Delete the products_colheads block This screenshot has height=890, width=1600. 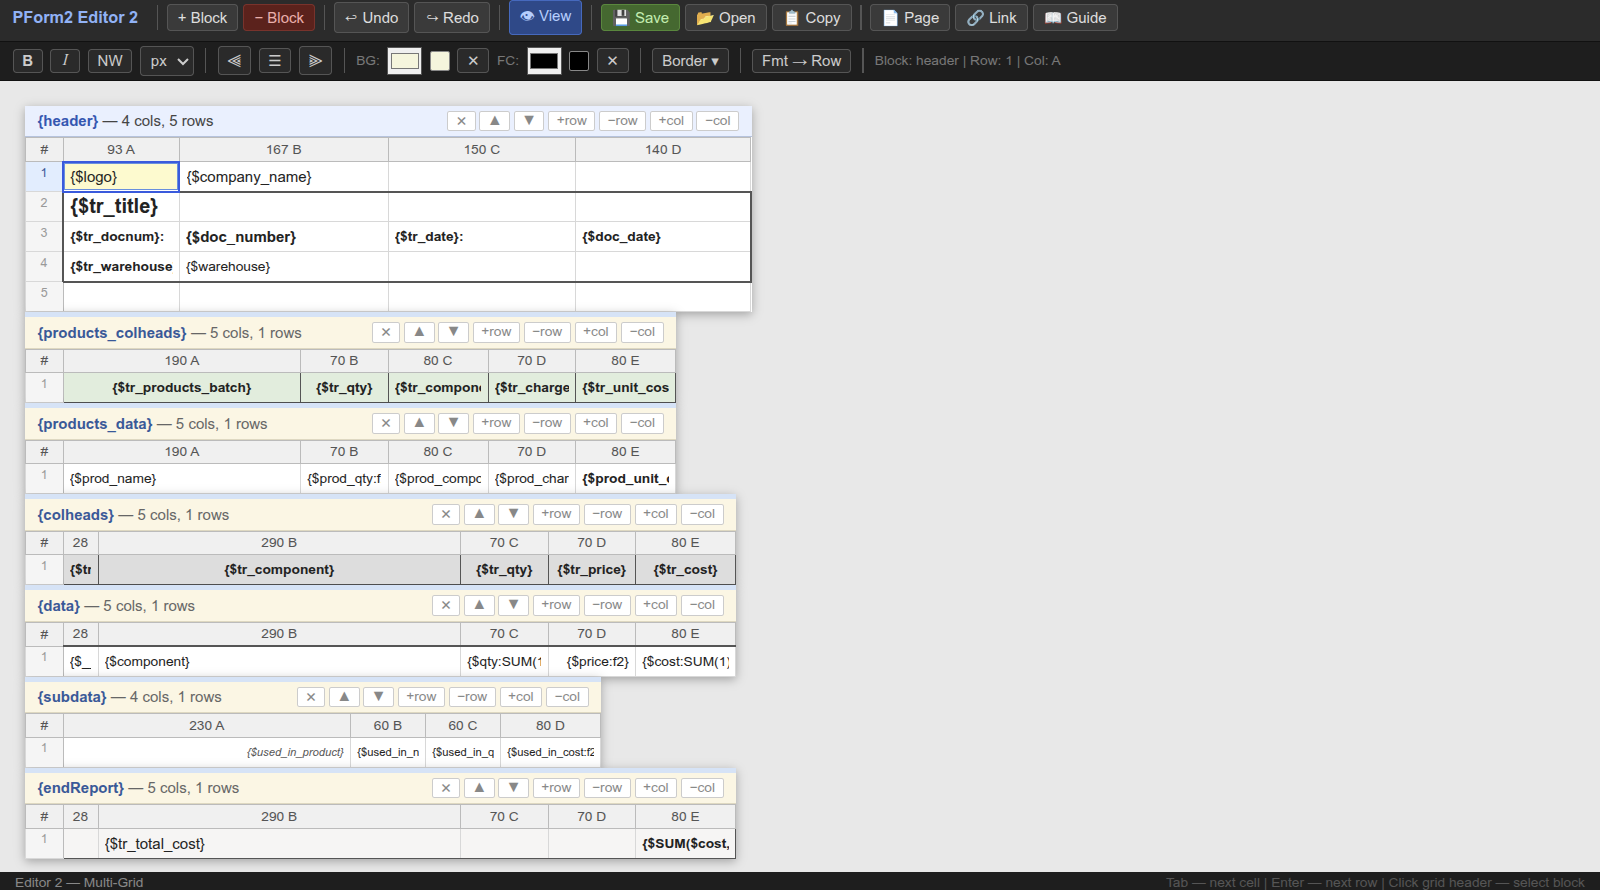click(x=386, y=332)
